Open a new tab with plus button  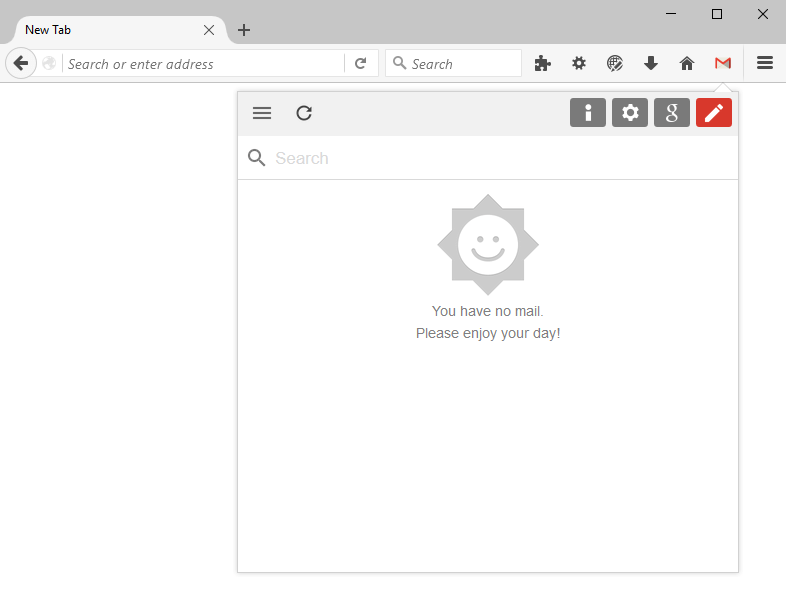coord(244,30)
